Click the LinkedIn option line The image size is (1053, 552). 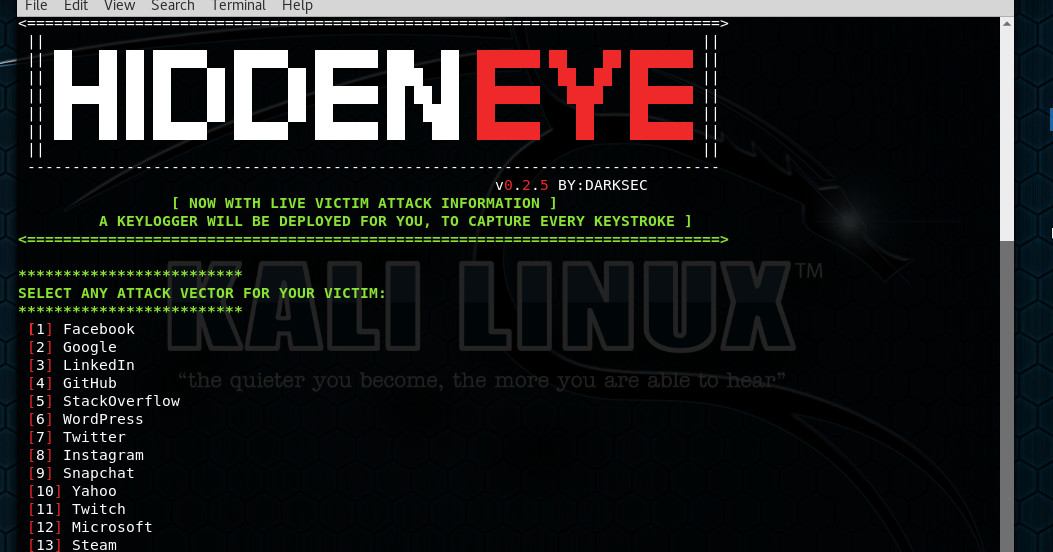tap(81, 365)
